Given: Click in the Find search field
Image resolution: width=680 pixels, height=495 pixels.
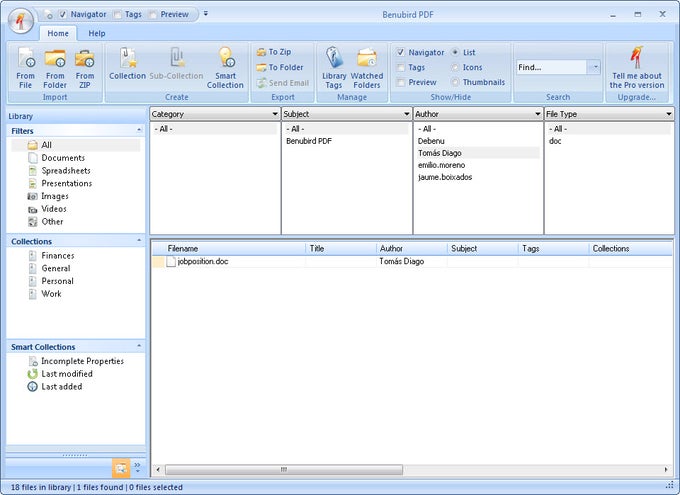Looking at the screenshot, I should [x=552, y=67].
